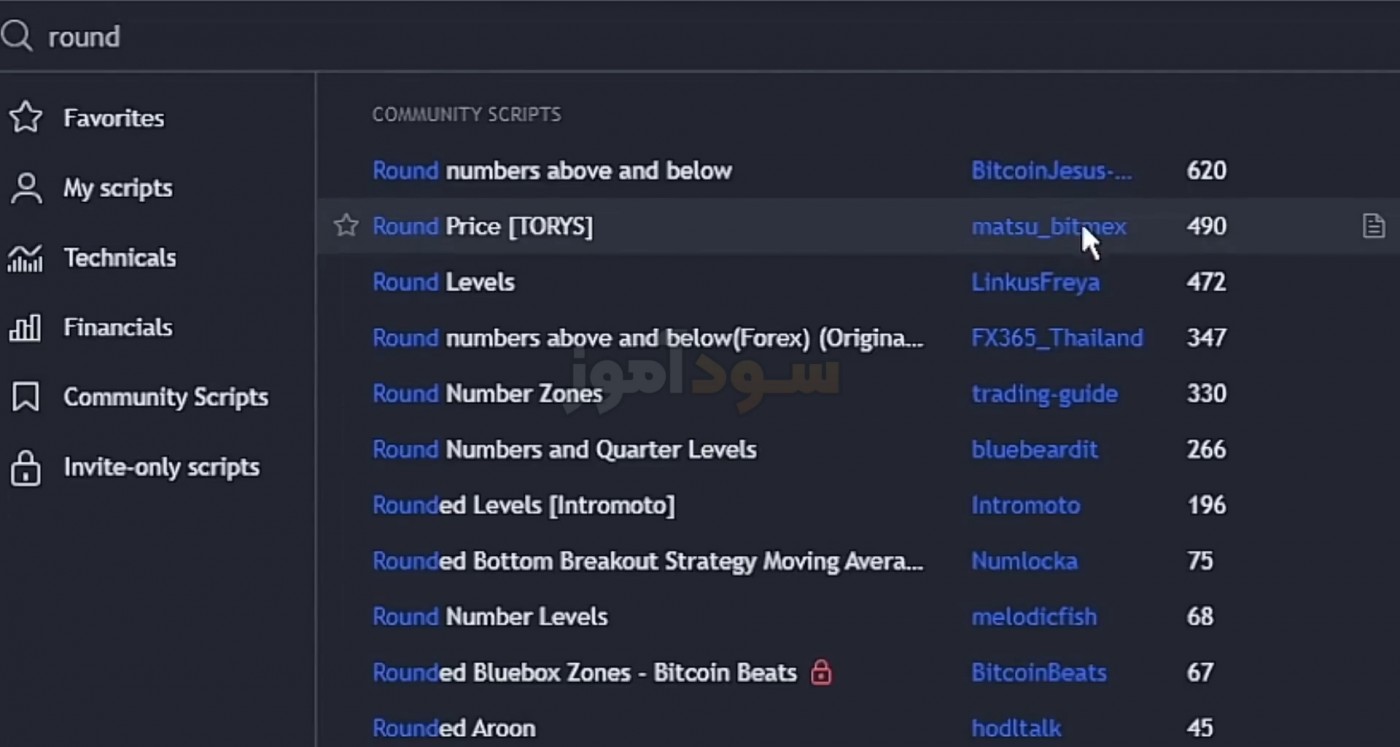Image resolution: width=1400 pixels, height=747 pixels.
Task: Open source code icon for Round Price
Action: click(x=1374, y=226)
